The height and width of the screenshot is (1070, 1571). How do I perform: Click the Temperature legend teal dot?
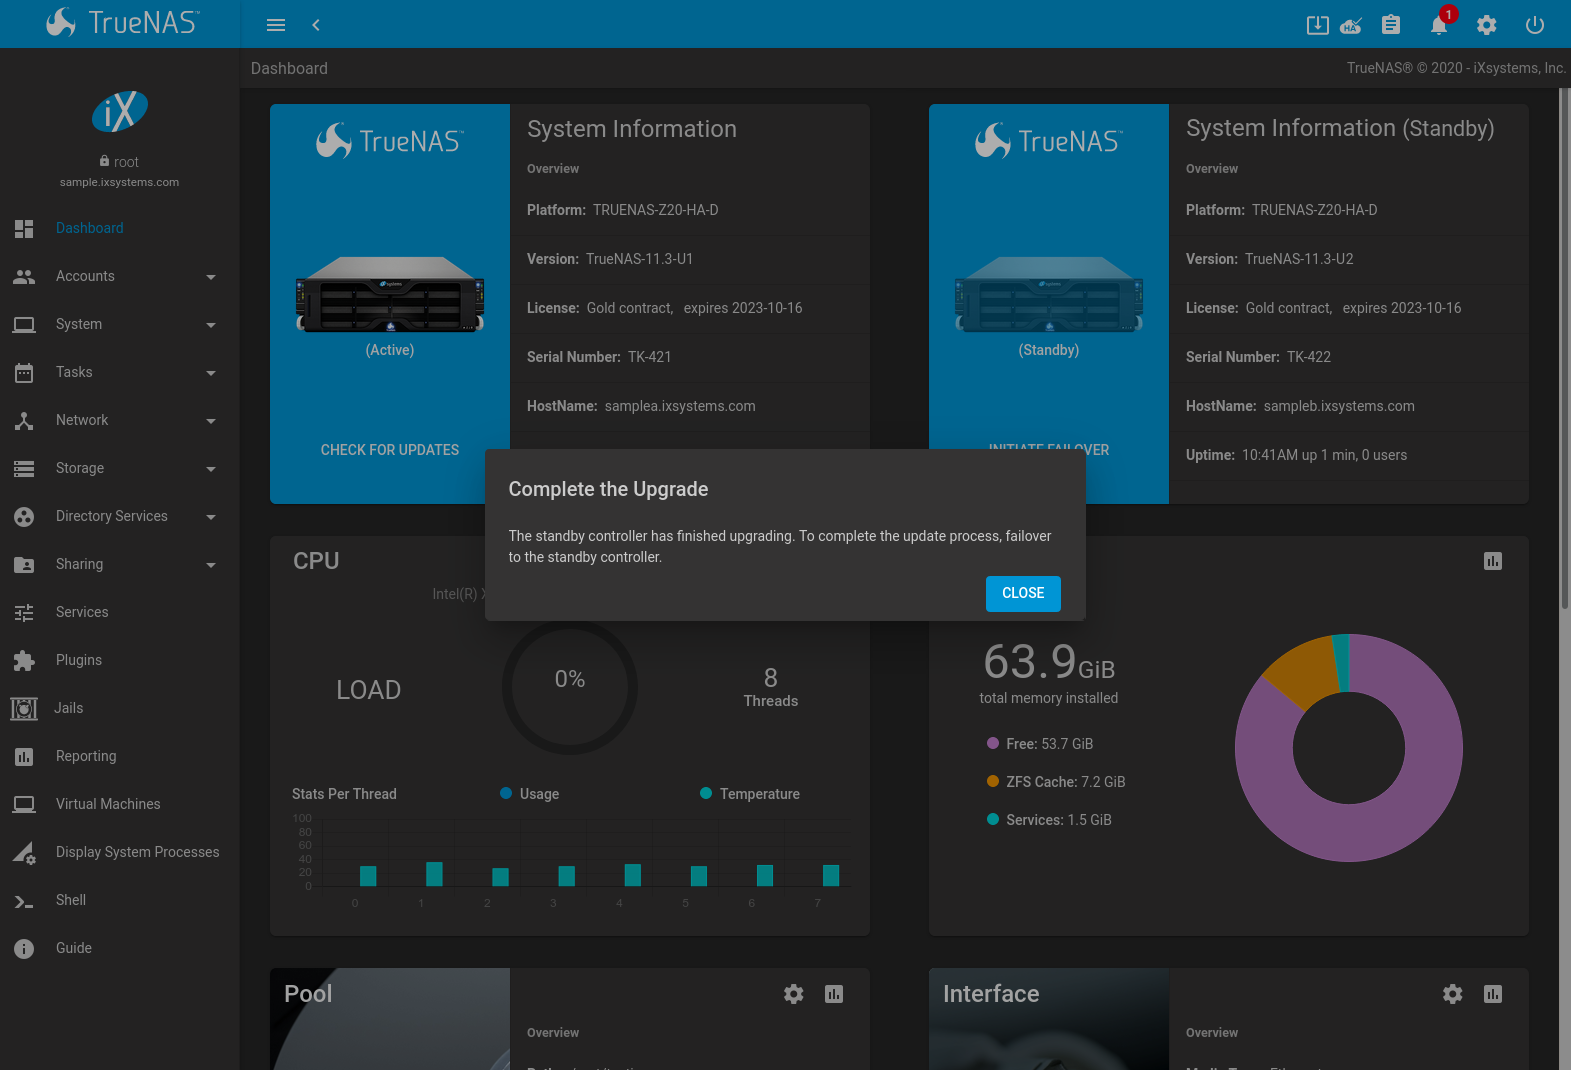[706, 793]
